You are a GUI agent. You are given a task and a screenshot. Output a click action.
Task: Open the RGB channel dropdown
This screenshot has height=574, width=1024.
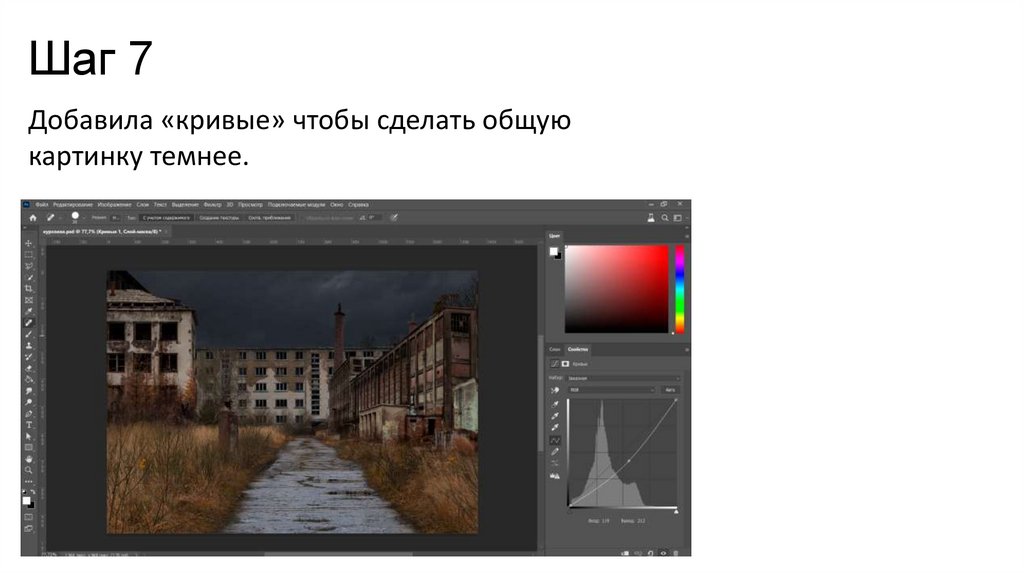coord(611,390)
